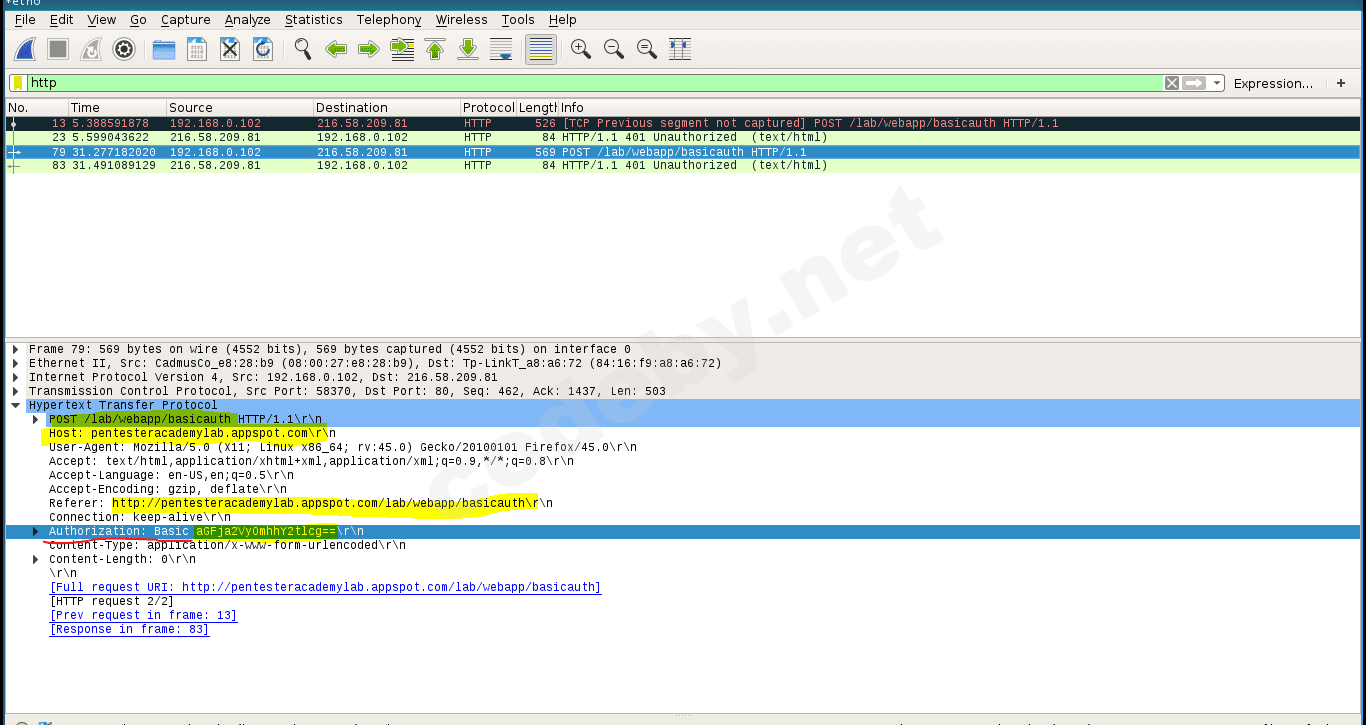Find a packet with the magnifier icon
Viewport: 1366px width, 725px height.
[303, 49]
